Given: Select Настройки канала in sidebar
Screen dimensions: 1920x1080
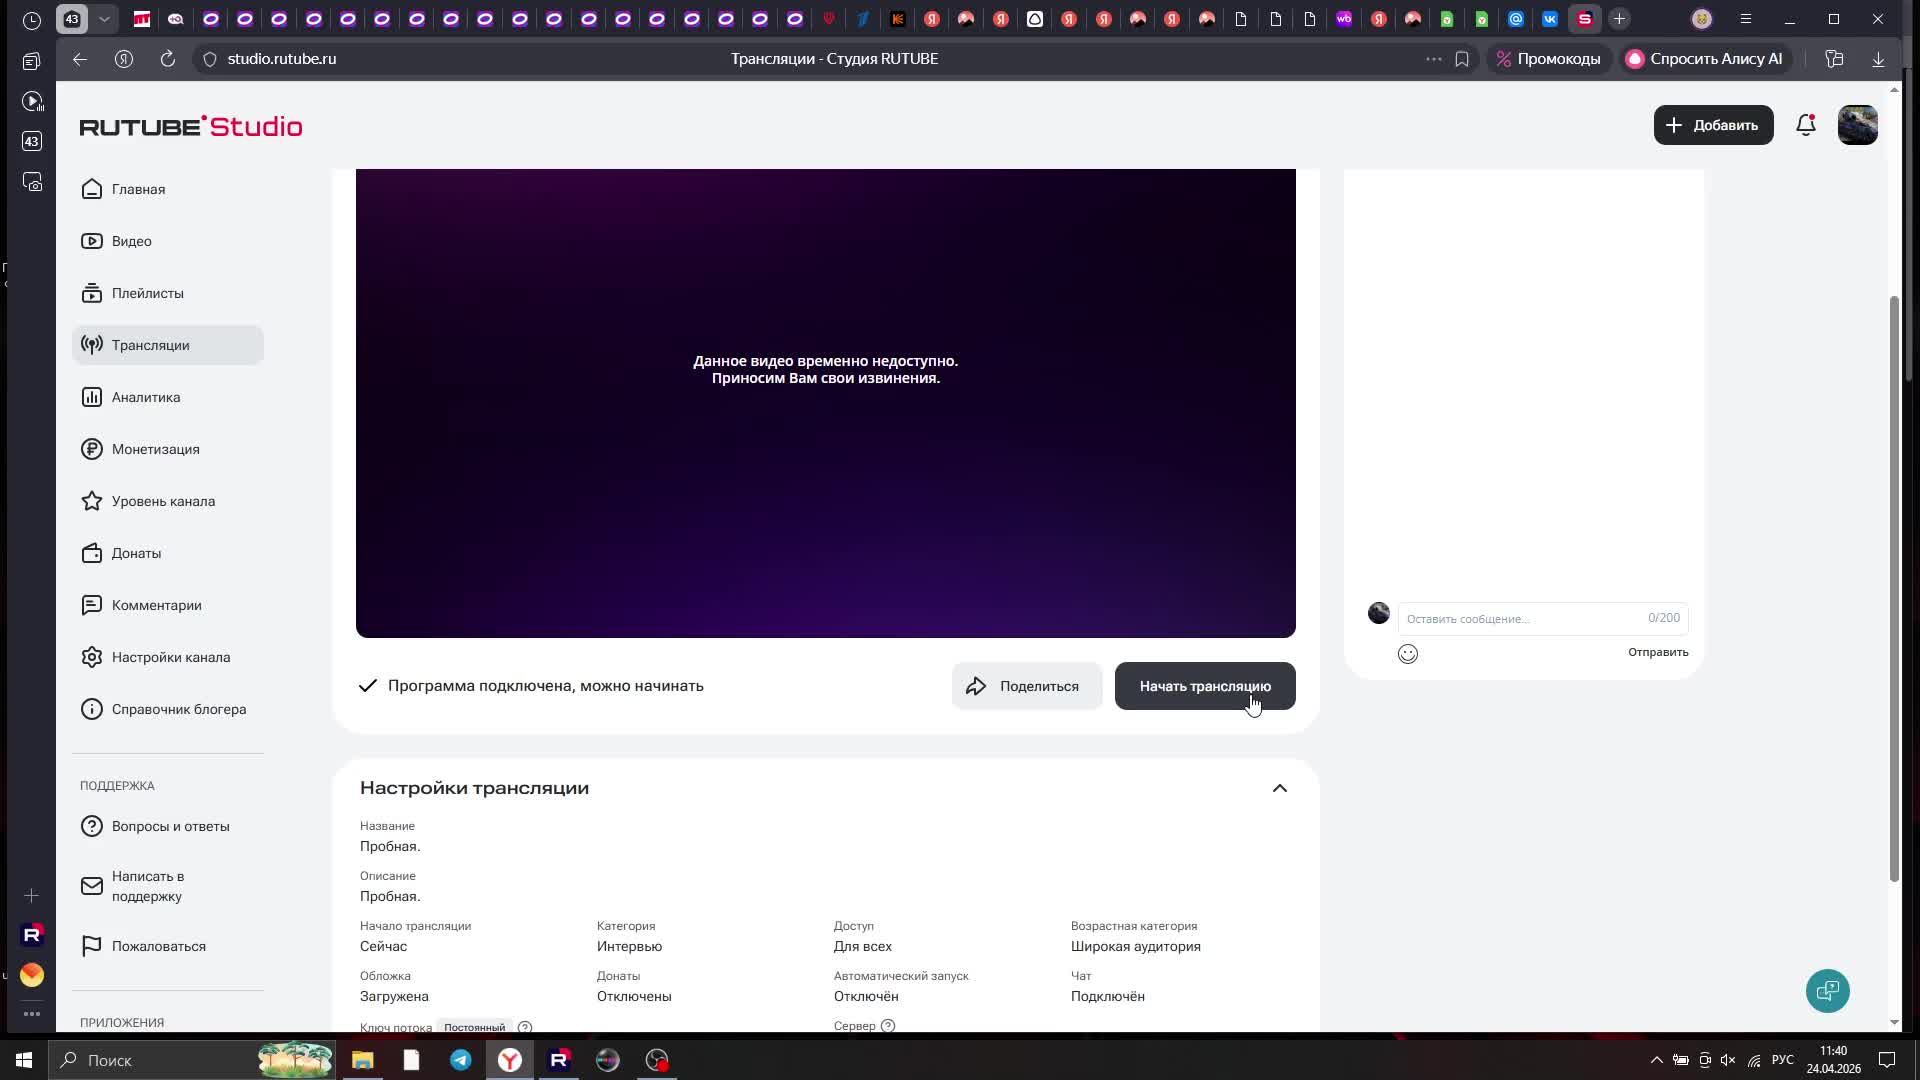Looking at the screenshot, I should (x=170, y=657).
